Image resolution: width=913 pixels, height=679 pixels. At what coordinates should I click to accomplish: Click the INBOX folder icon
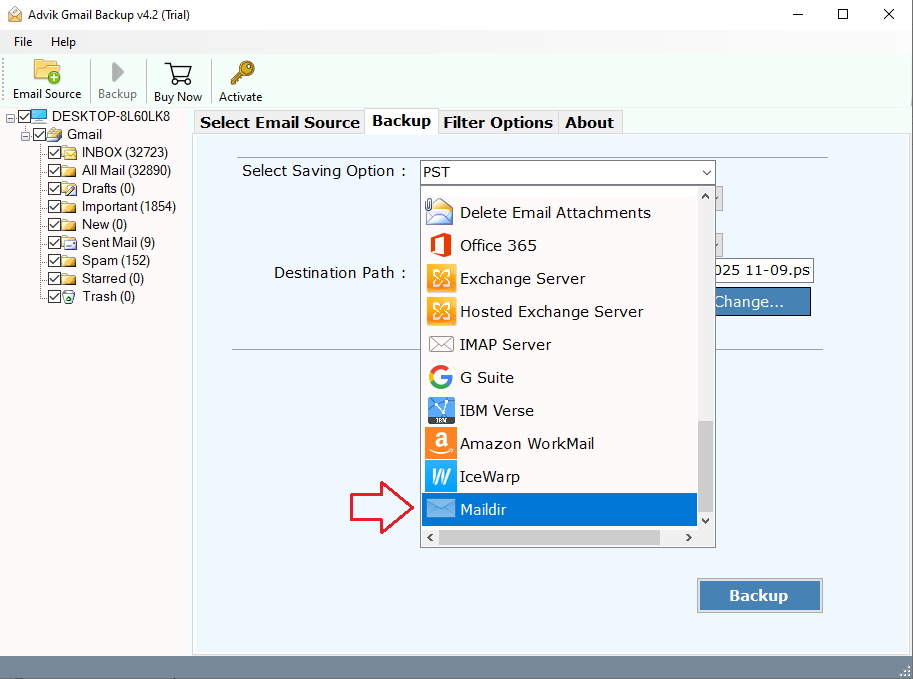click(70, 153)
